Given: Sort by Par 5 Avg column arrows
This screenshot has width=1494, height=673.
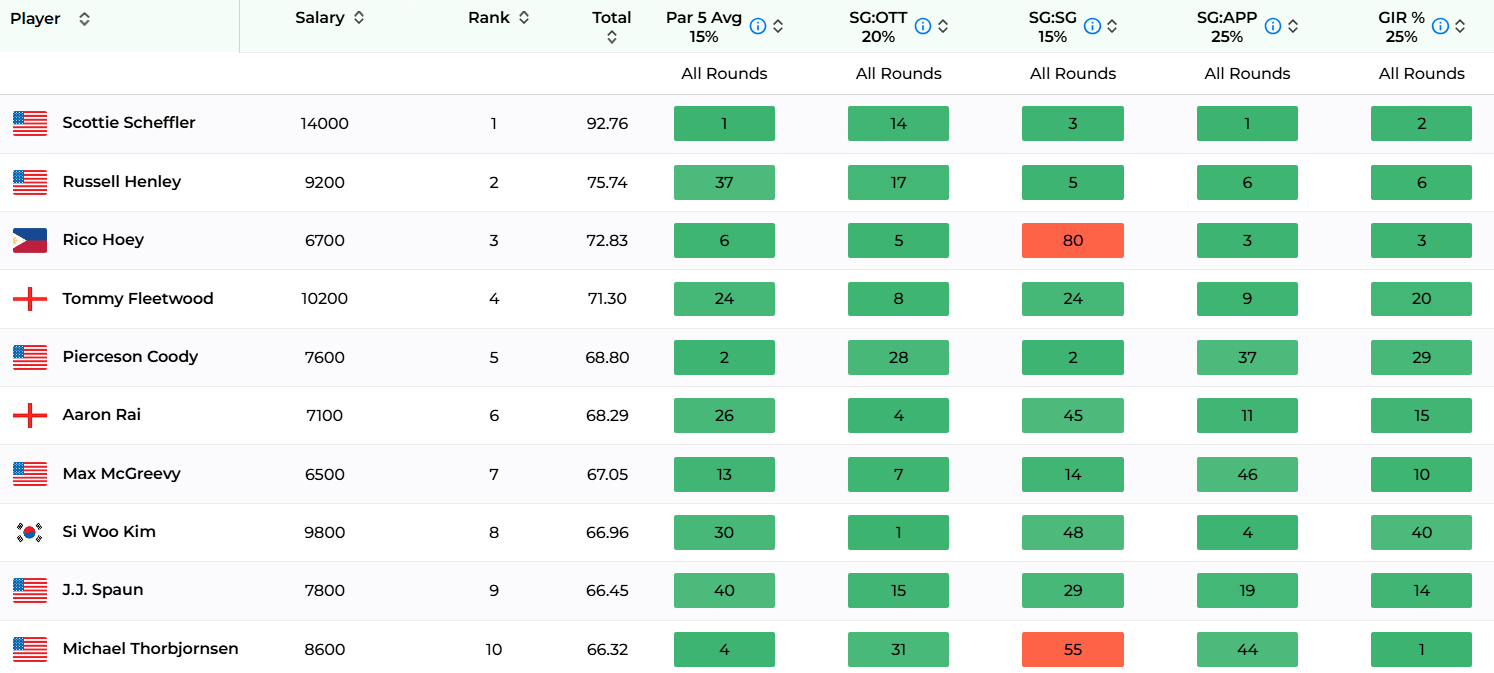Looking at the screenshot, I should pos(778,26).
